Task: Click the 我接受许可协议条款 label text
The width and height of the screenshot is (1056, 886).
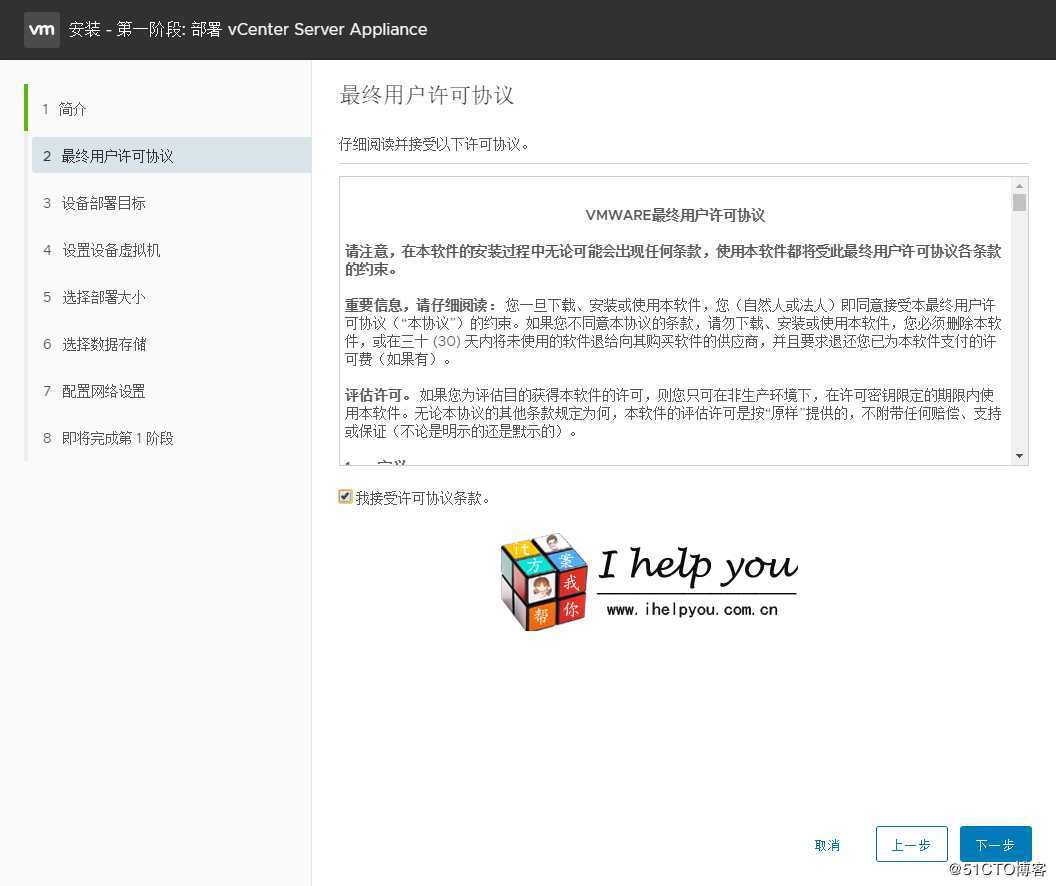Action: tap(423, 498)
